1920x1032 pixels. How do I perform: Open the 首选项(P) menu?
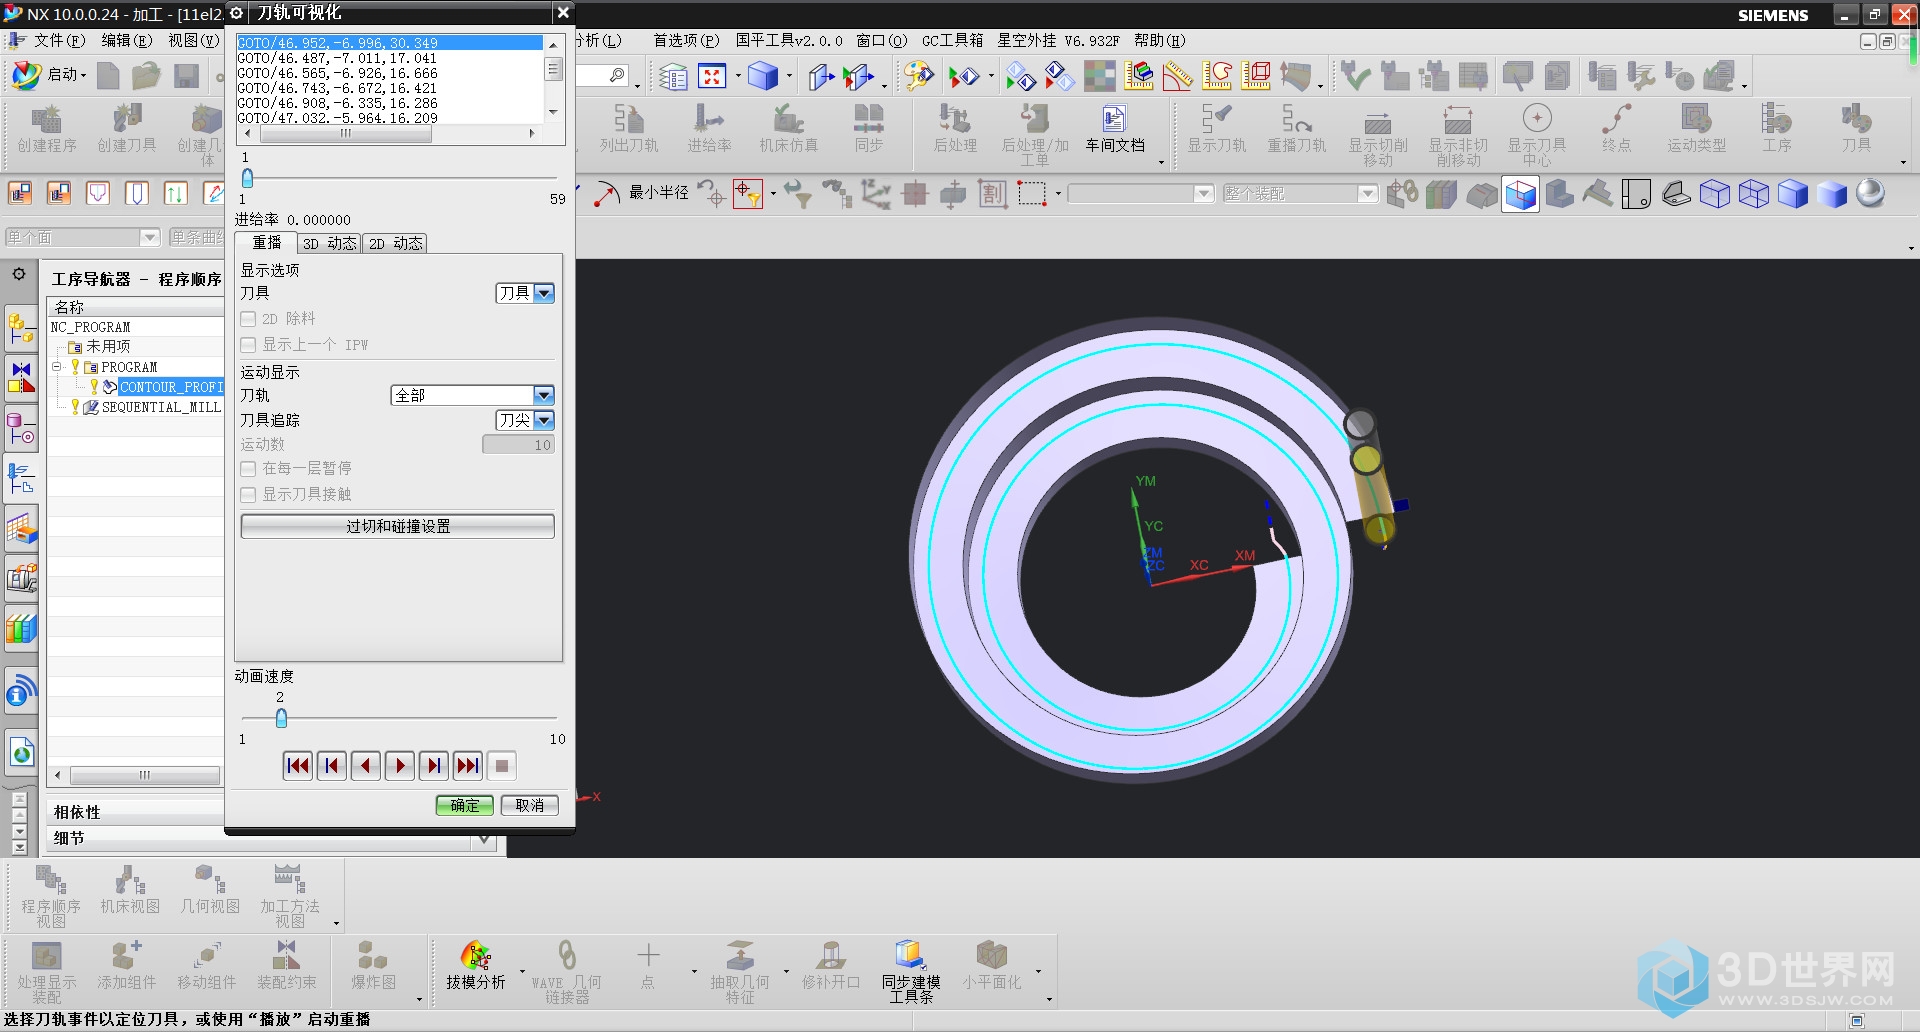point(686,41)
